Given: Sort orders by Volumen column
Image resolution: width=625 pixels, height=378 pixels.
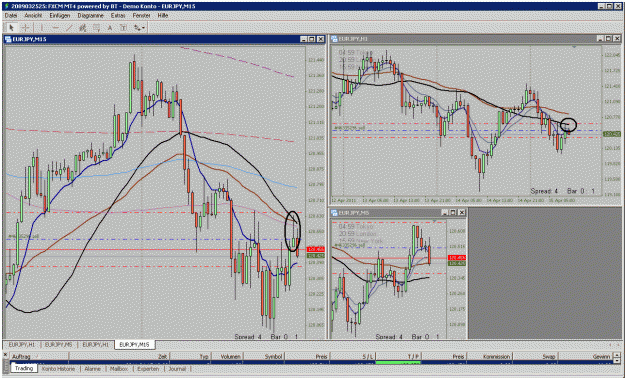Looking at the screenshot, I should click(x=228, y=356).
